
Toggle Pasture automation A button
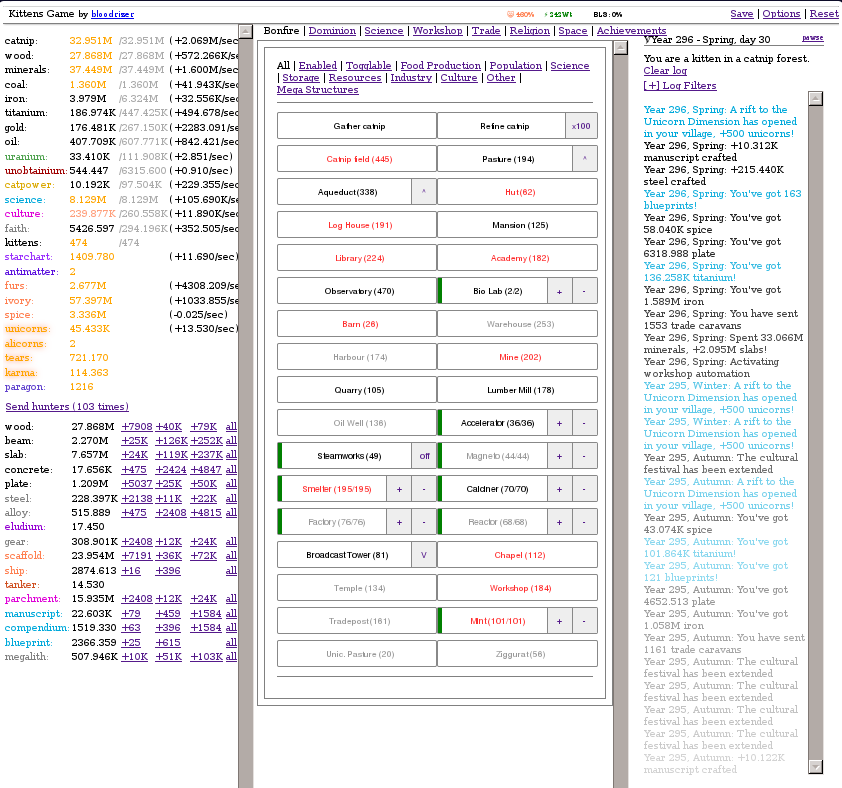(584, 159)
